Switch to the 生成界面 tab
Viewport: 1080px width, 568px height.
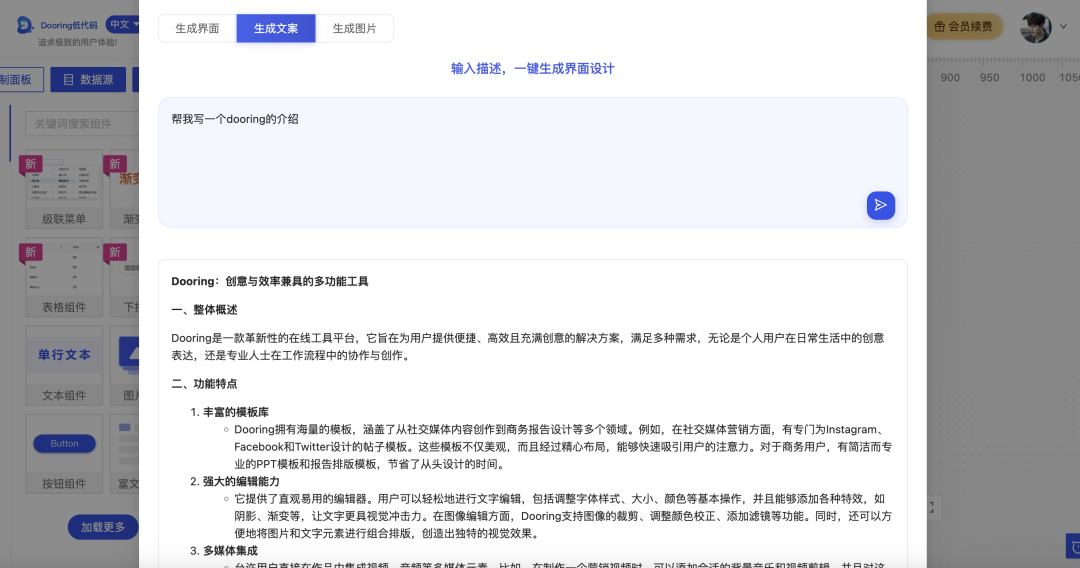point(197,28)
